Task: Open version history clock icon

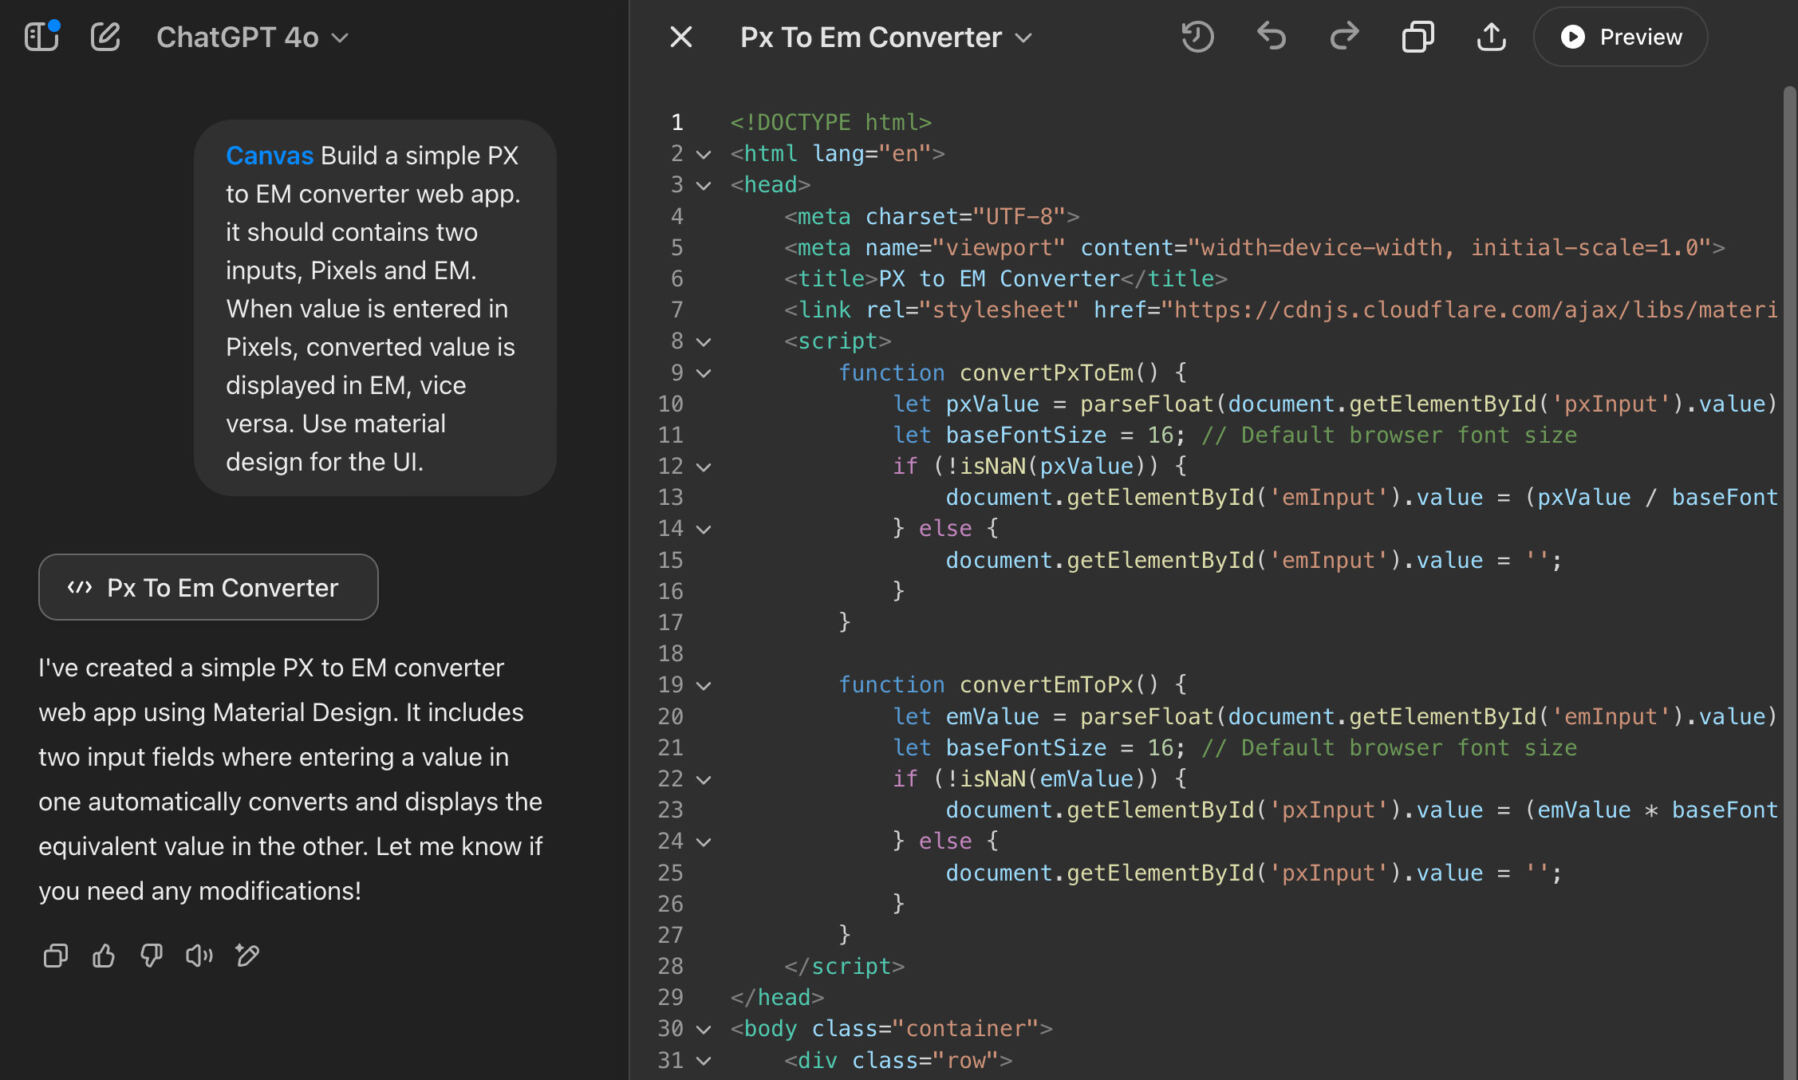Action: coord(1197,37)
